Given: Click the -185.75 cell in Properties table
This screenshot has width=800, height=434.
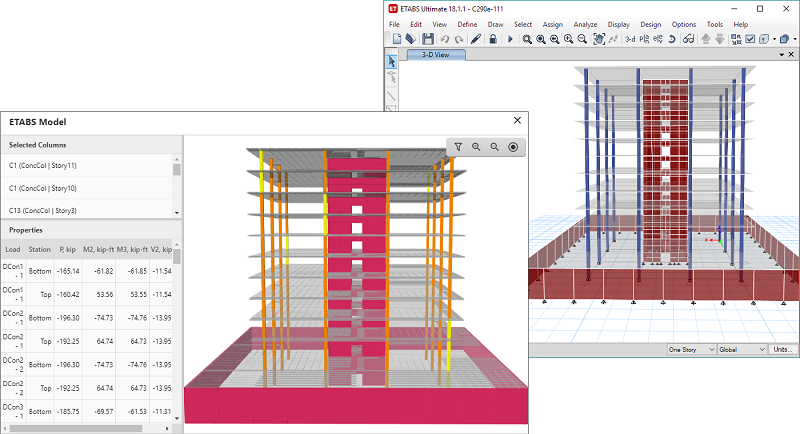Looking at the screenshot, I should [x=68, y=412].
